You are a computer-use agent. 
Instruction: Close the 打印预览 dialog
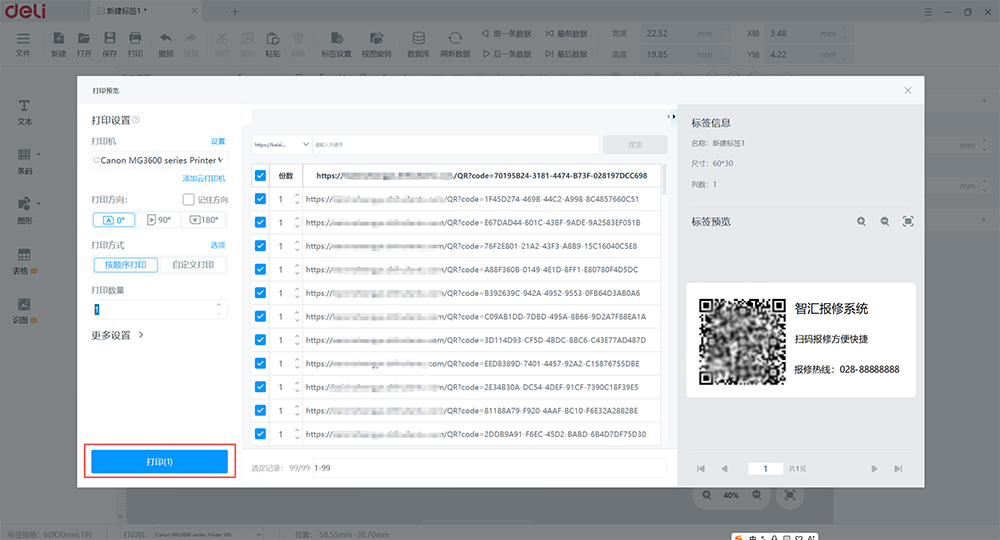coord(908,91)
